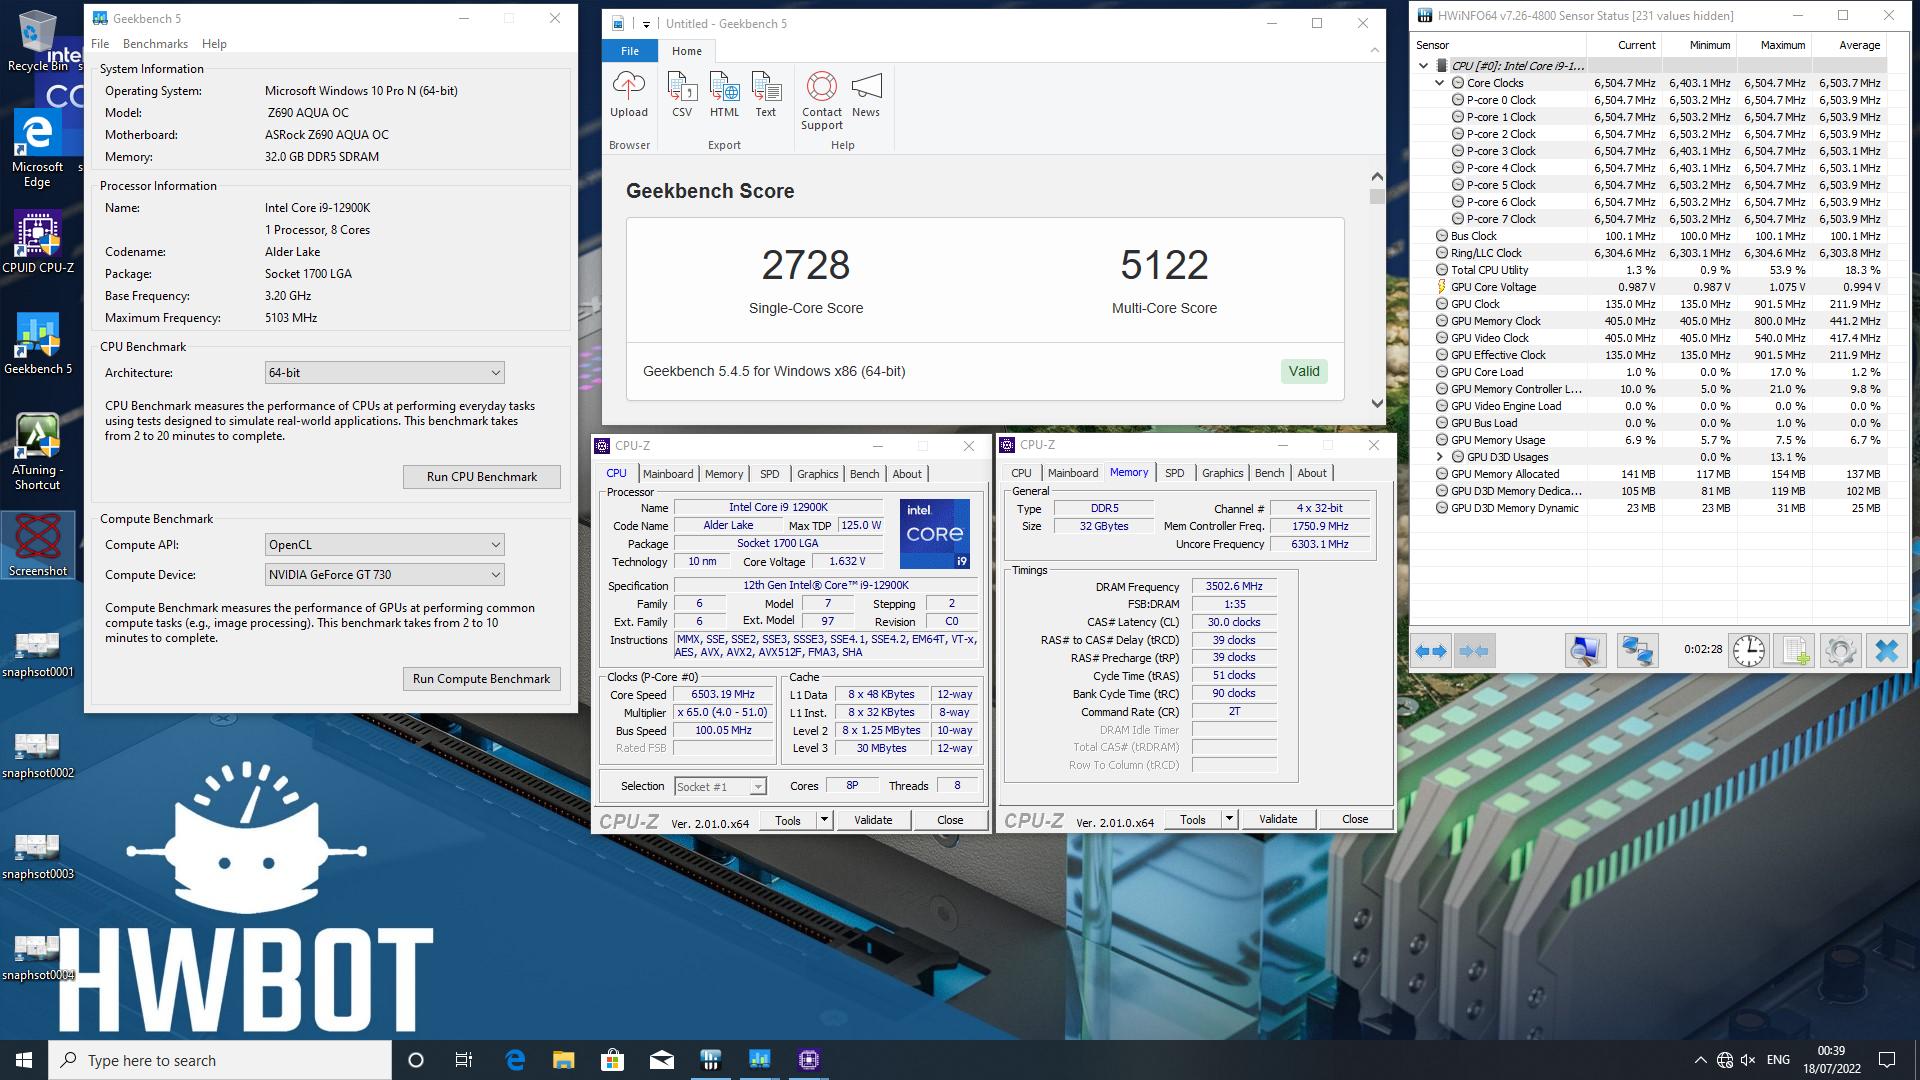Switch to Graphics tab in right CPU-Z
Image resolution: width=1920 pixels, height=1080 pixels.
click(1223, 473)
